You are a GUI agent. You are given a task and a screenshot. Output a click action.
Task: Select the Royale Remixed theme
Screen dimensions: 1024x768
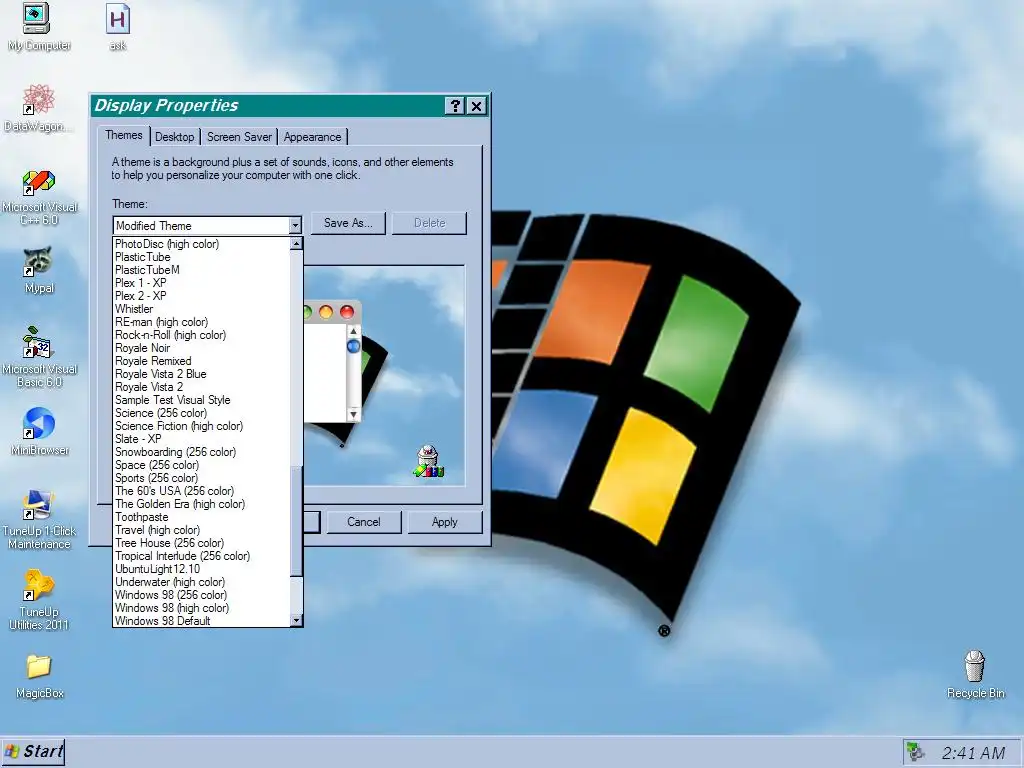point(201,361)
